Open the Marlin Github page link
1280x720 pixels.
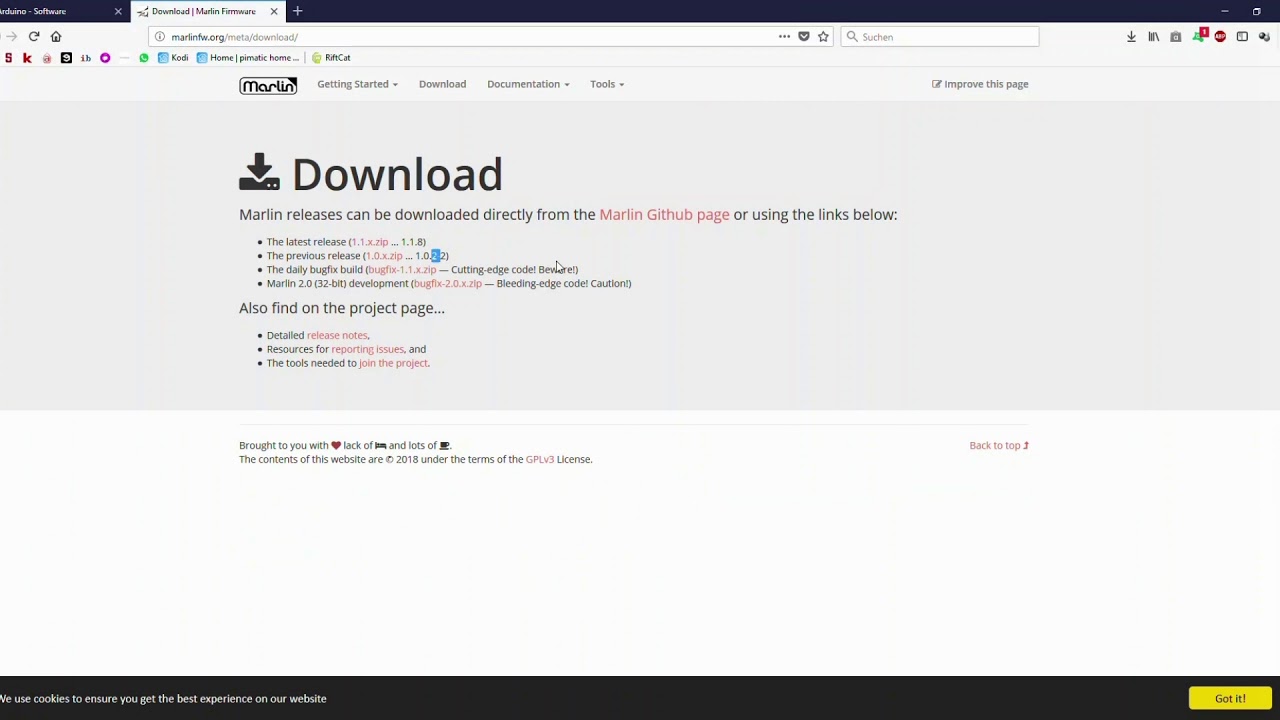664,214
